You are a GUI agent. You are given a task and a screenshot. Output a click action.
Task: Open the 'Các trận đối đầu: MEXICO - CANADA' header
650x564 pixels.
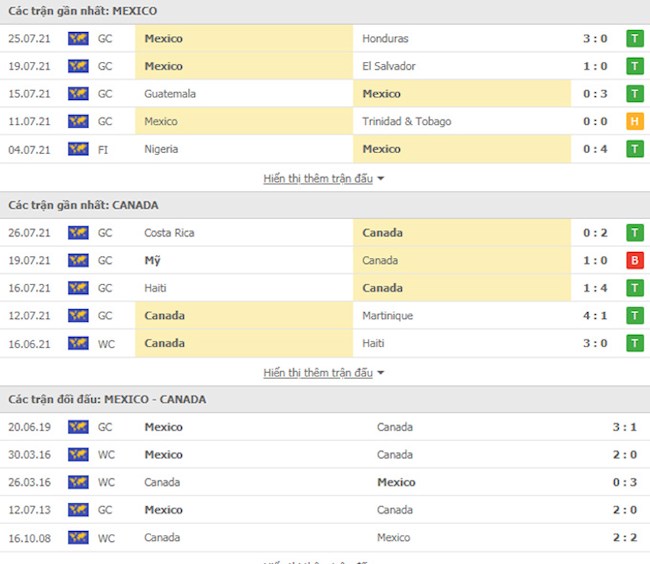click(x=108, y=399)
